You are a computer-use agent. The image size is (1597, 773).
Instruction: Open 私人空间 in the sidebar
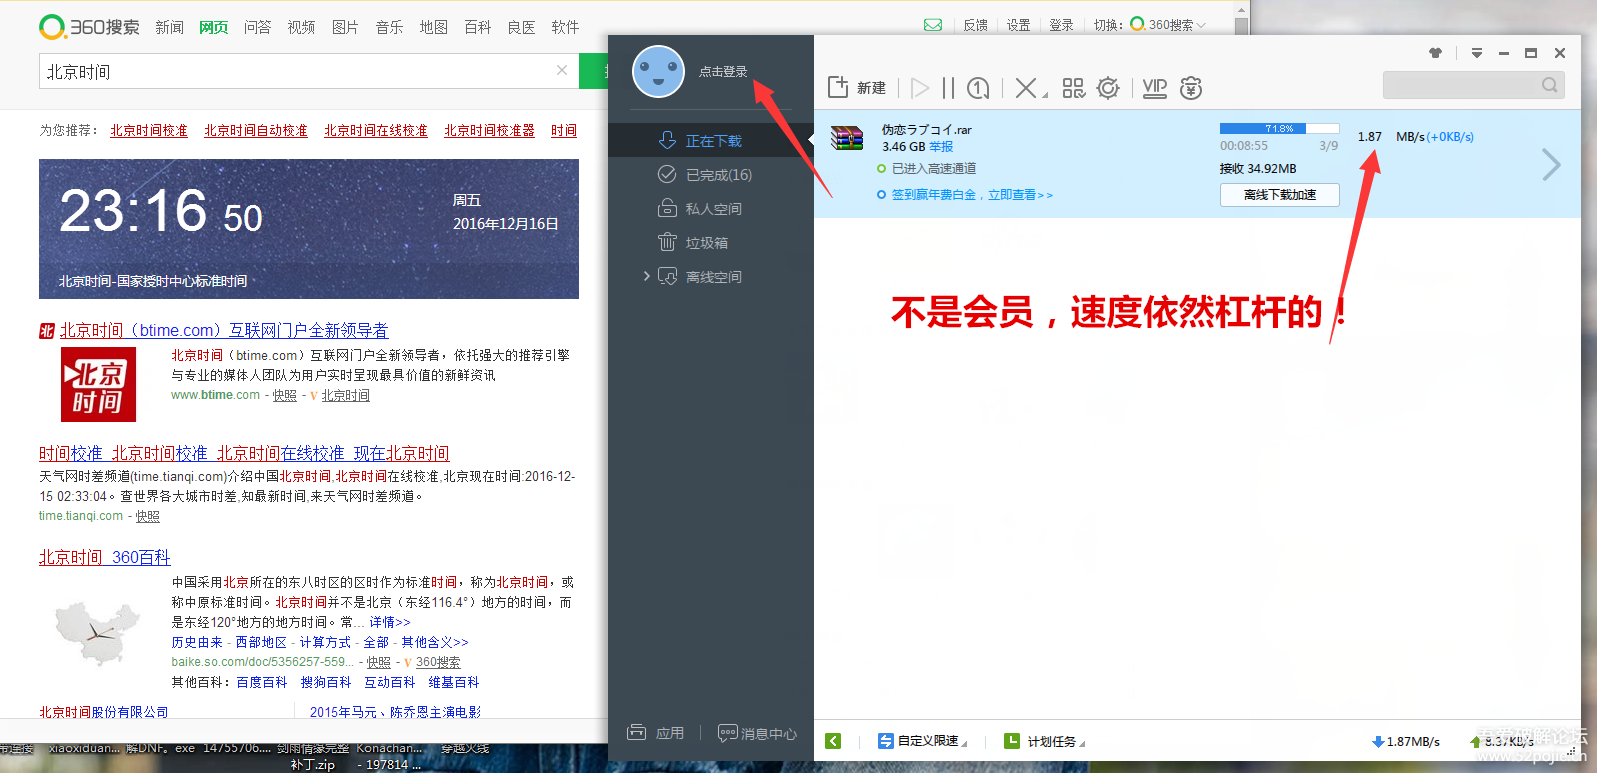point(711,209)
